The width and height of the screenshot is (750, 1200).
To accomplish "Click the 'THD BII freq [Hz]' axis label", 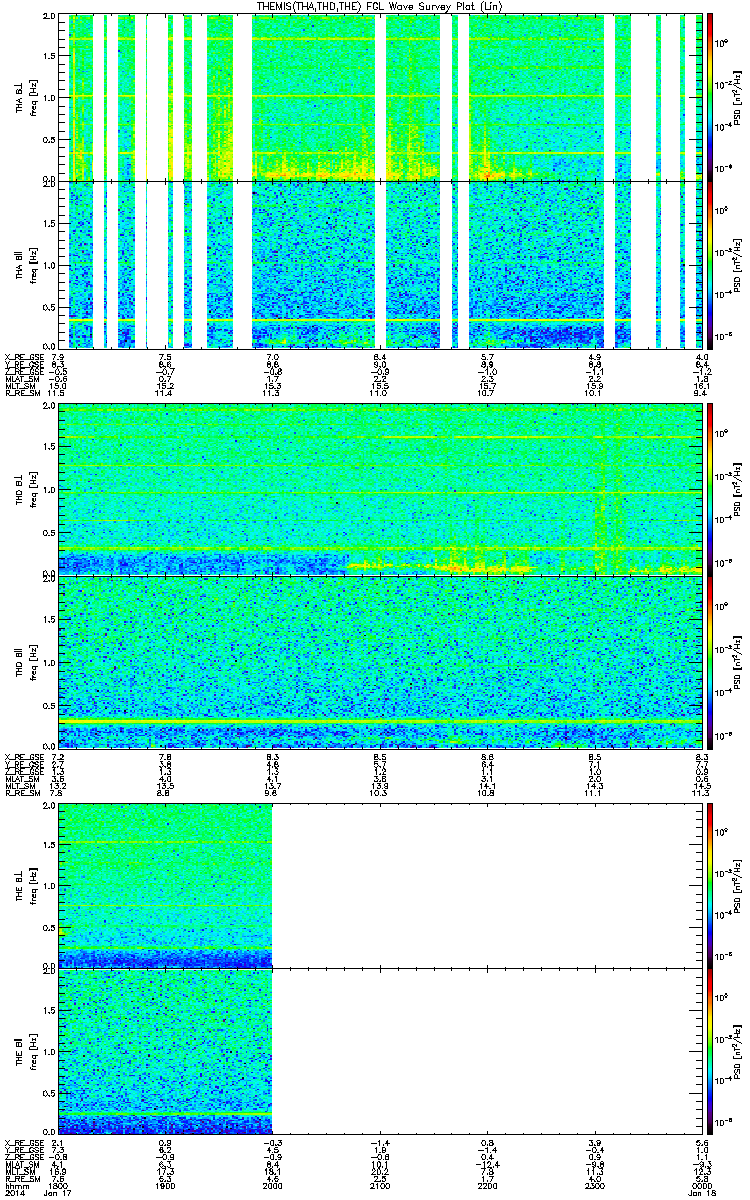I will pyautogui.click(x=25, y=661).
